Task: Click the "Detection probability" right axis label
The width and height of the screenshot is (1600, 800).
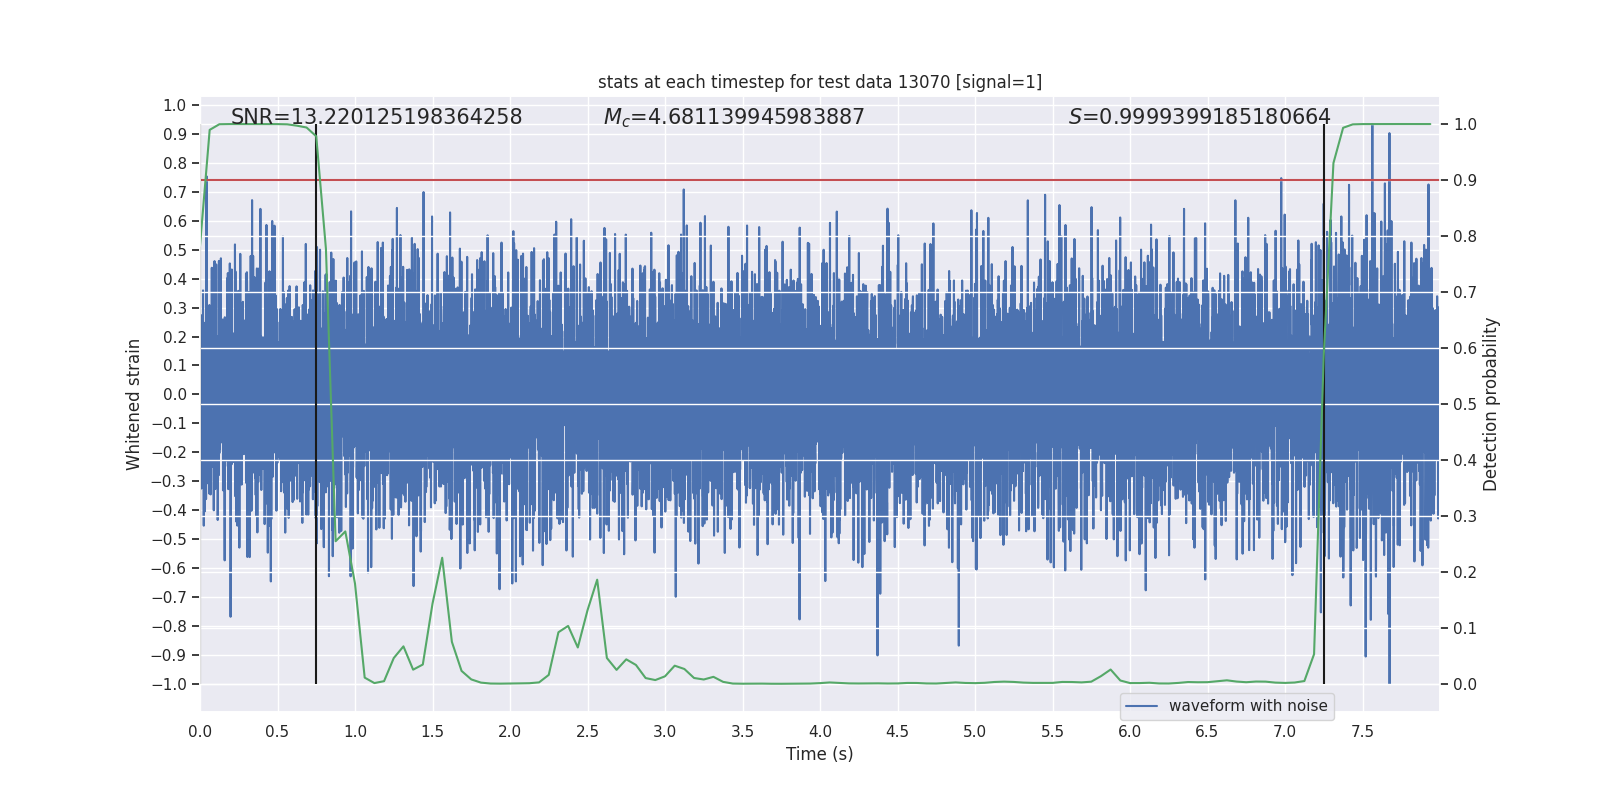Action: click(1490, 404)
